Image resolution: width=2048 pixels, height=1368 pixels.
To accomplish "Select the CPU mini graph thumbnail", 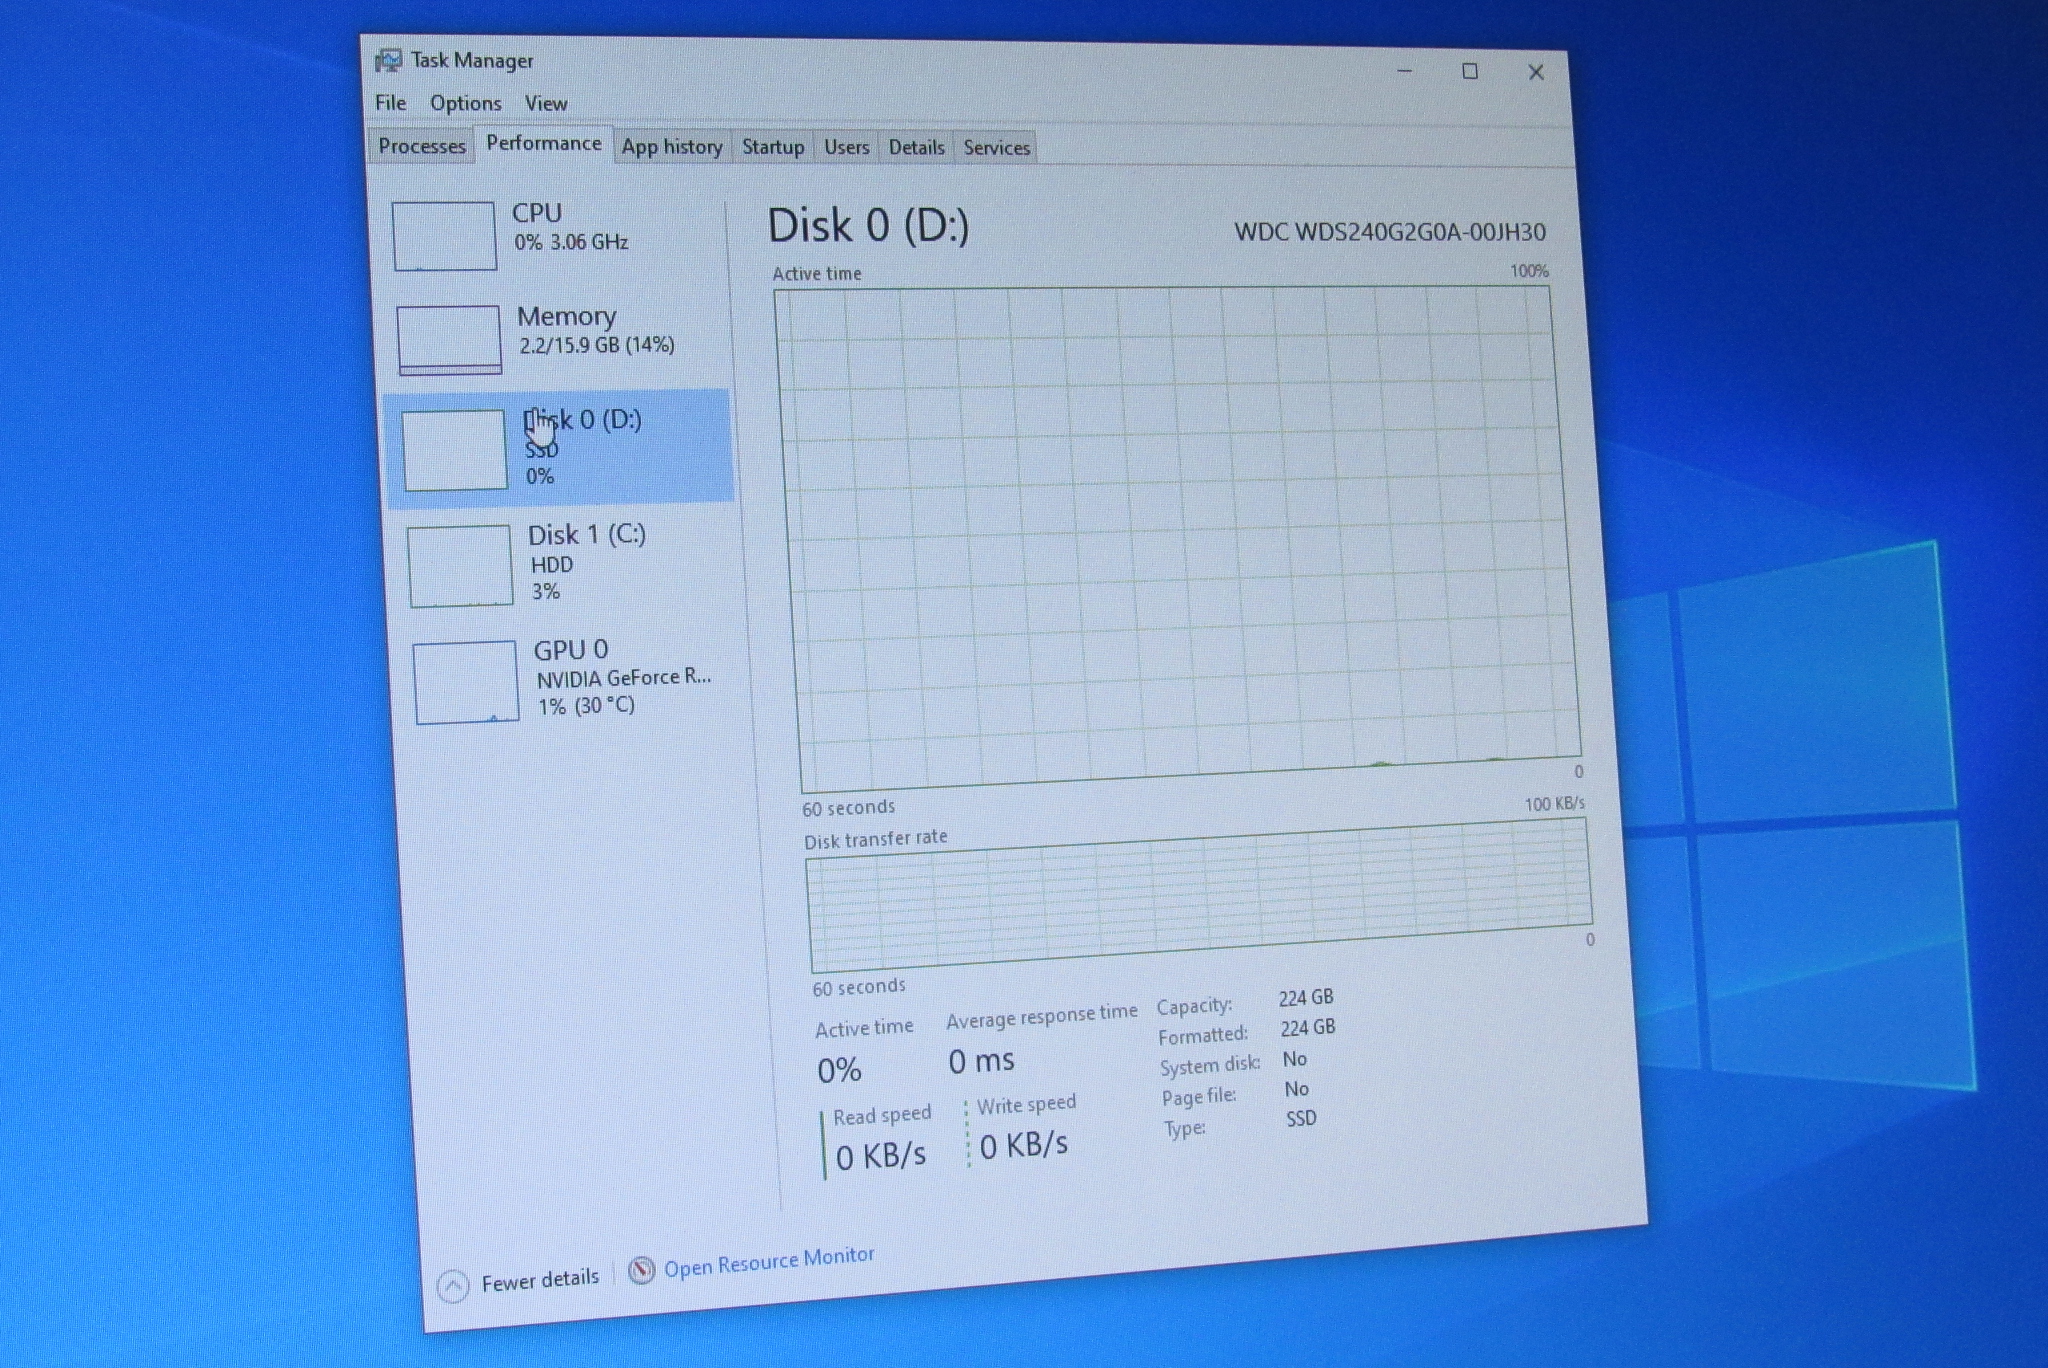I will point(444,236).
